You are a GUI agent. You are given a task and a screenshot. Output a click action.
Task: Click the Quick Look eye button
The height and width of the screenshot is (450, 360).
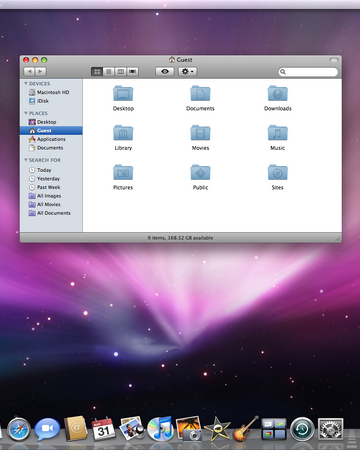click(x=165, y=71)
